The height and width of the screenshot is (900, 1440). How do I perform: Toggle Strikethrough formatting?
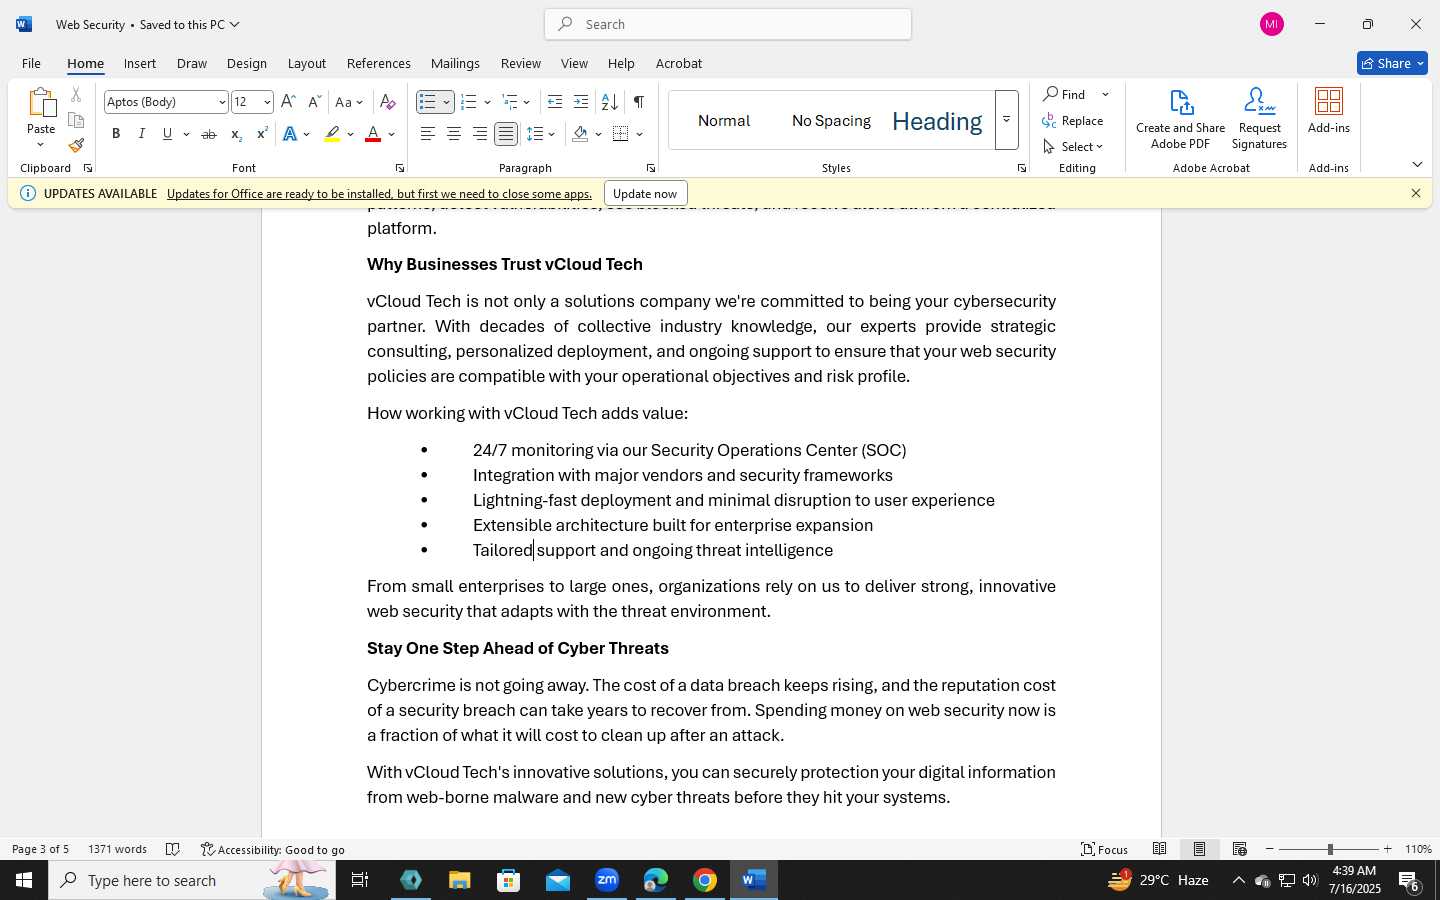(x=209, y=134)
